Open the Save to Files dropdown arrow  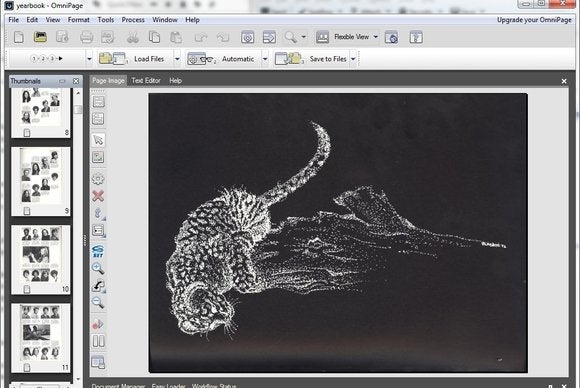(x=353, y=59)
